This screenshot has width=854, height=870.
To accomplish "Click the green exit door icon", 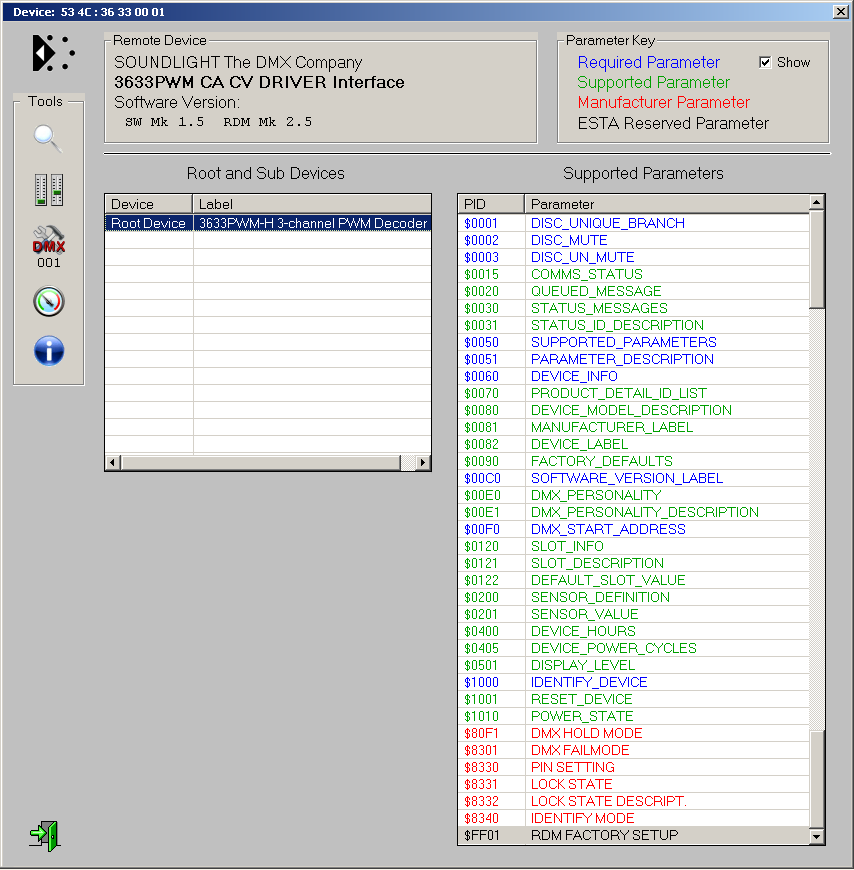I will pyautogui.click(x=44, y=835).
